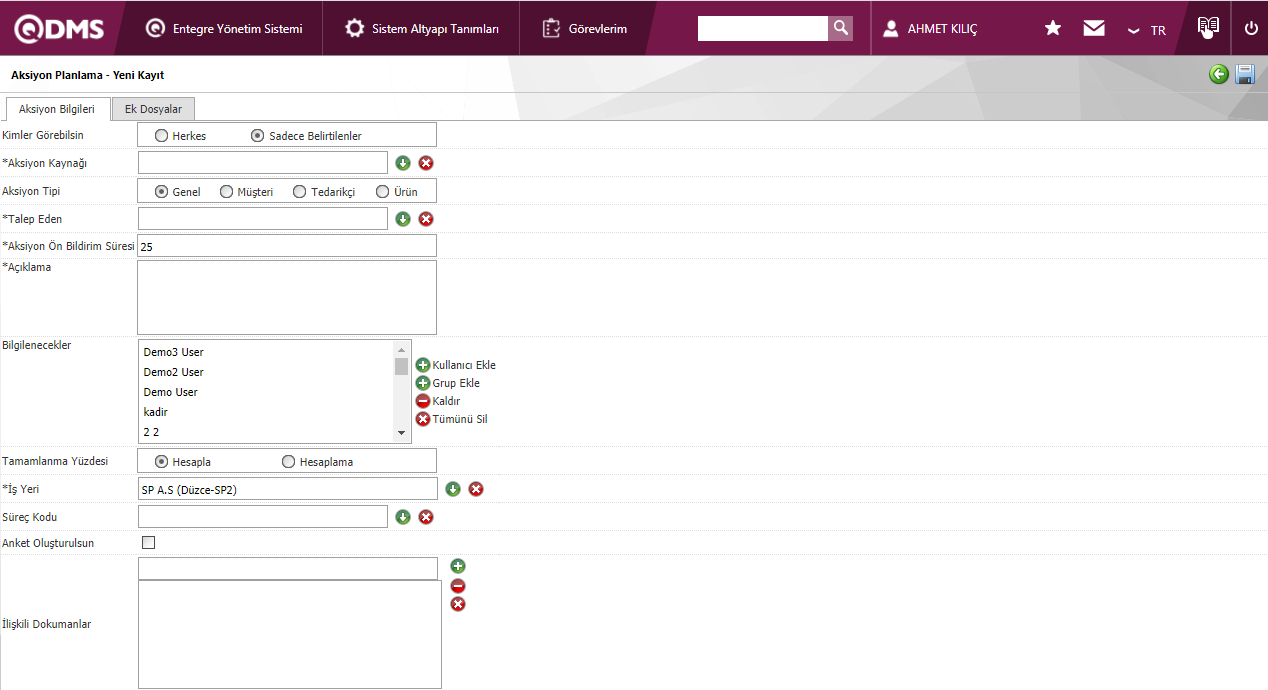Click the save floppy disk icon
This screenshot has width=1268, height=690.
click(x=1245, y=74)
